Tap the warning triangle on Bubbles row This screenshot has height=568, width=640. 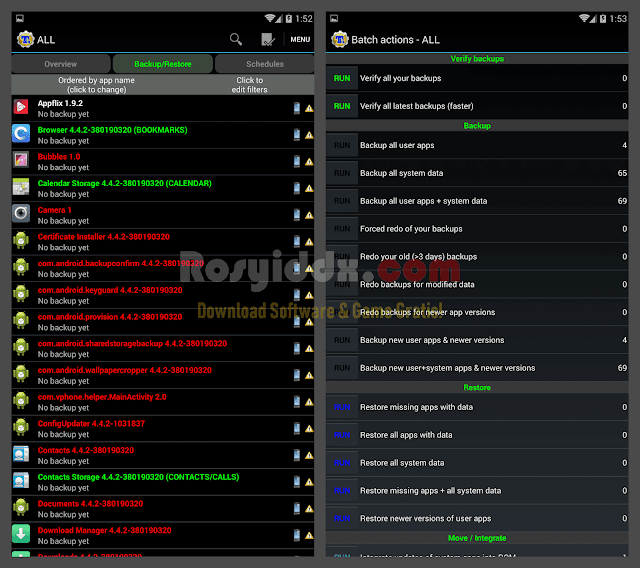tap(309, 162)
